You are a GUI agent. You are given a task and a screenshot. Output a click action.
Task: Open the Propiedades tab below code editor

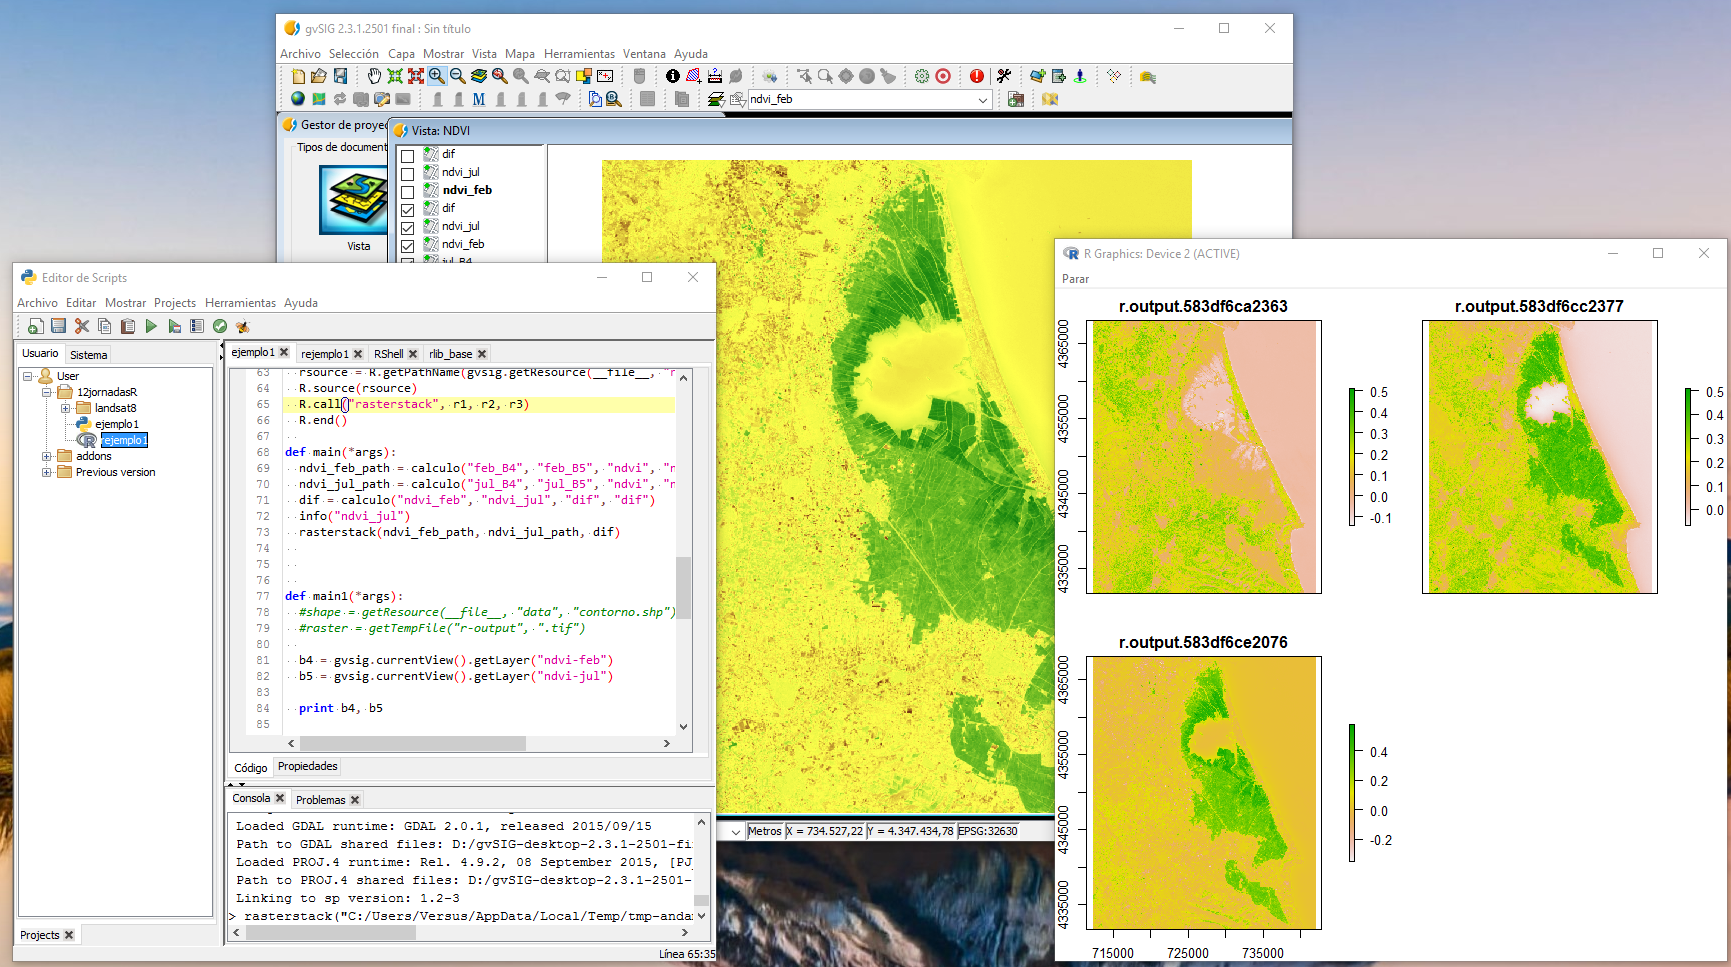(308, 766)
